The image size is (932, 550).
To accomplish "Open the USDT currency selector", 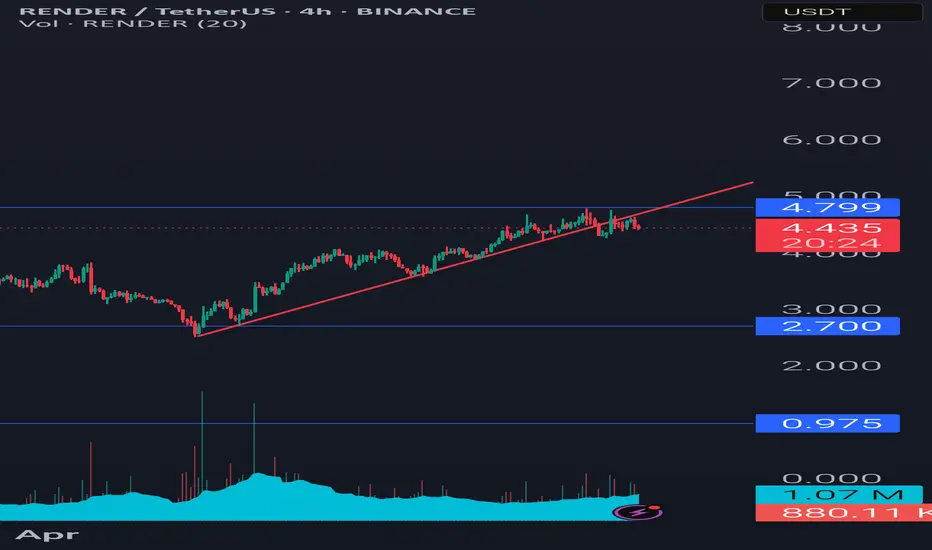I will click(x=842, y=11).
